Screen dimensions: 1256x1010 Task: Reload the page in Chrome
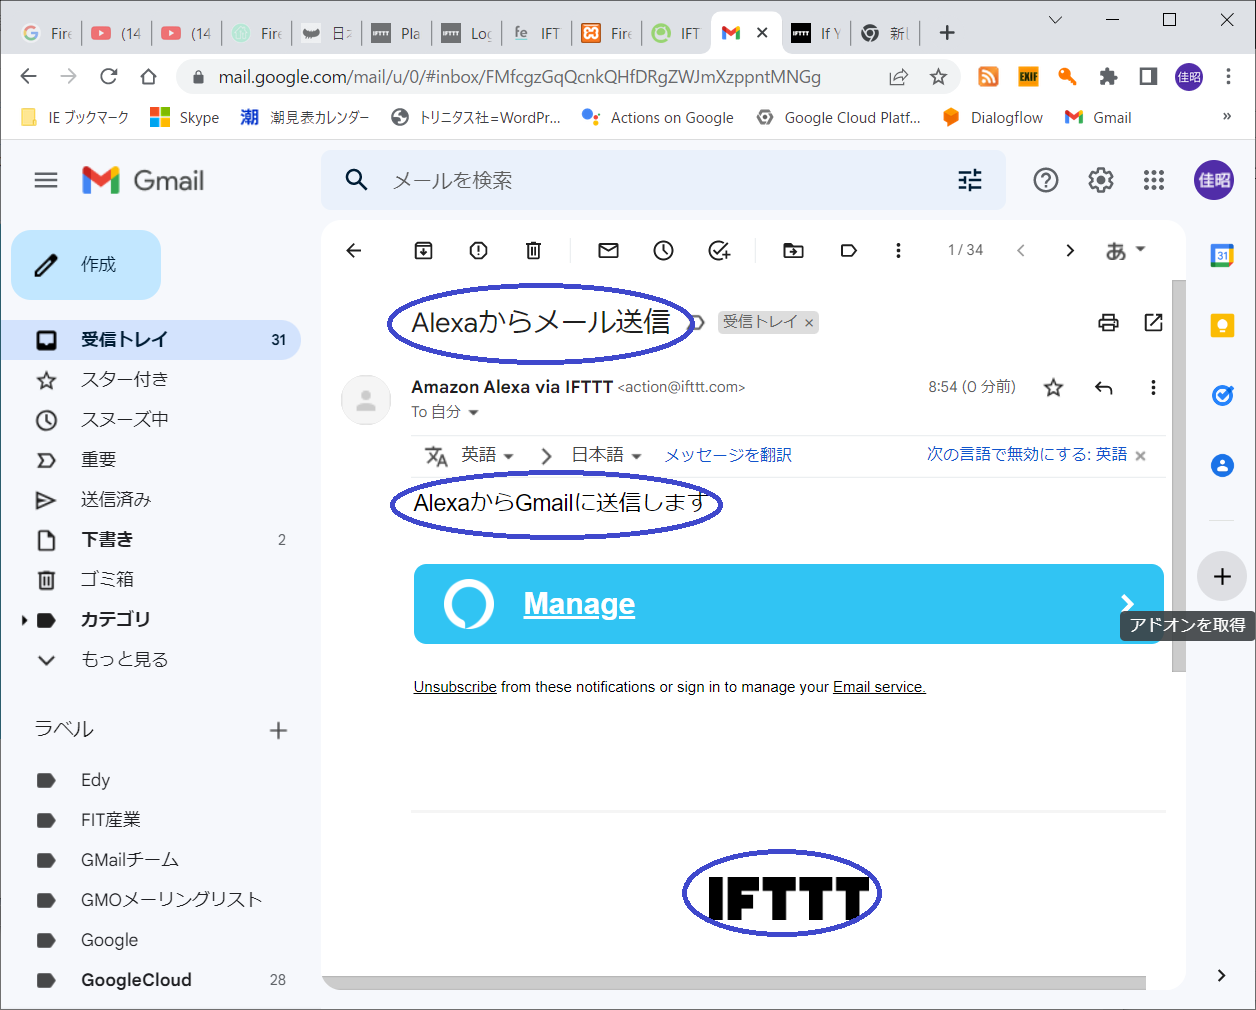108,77
